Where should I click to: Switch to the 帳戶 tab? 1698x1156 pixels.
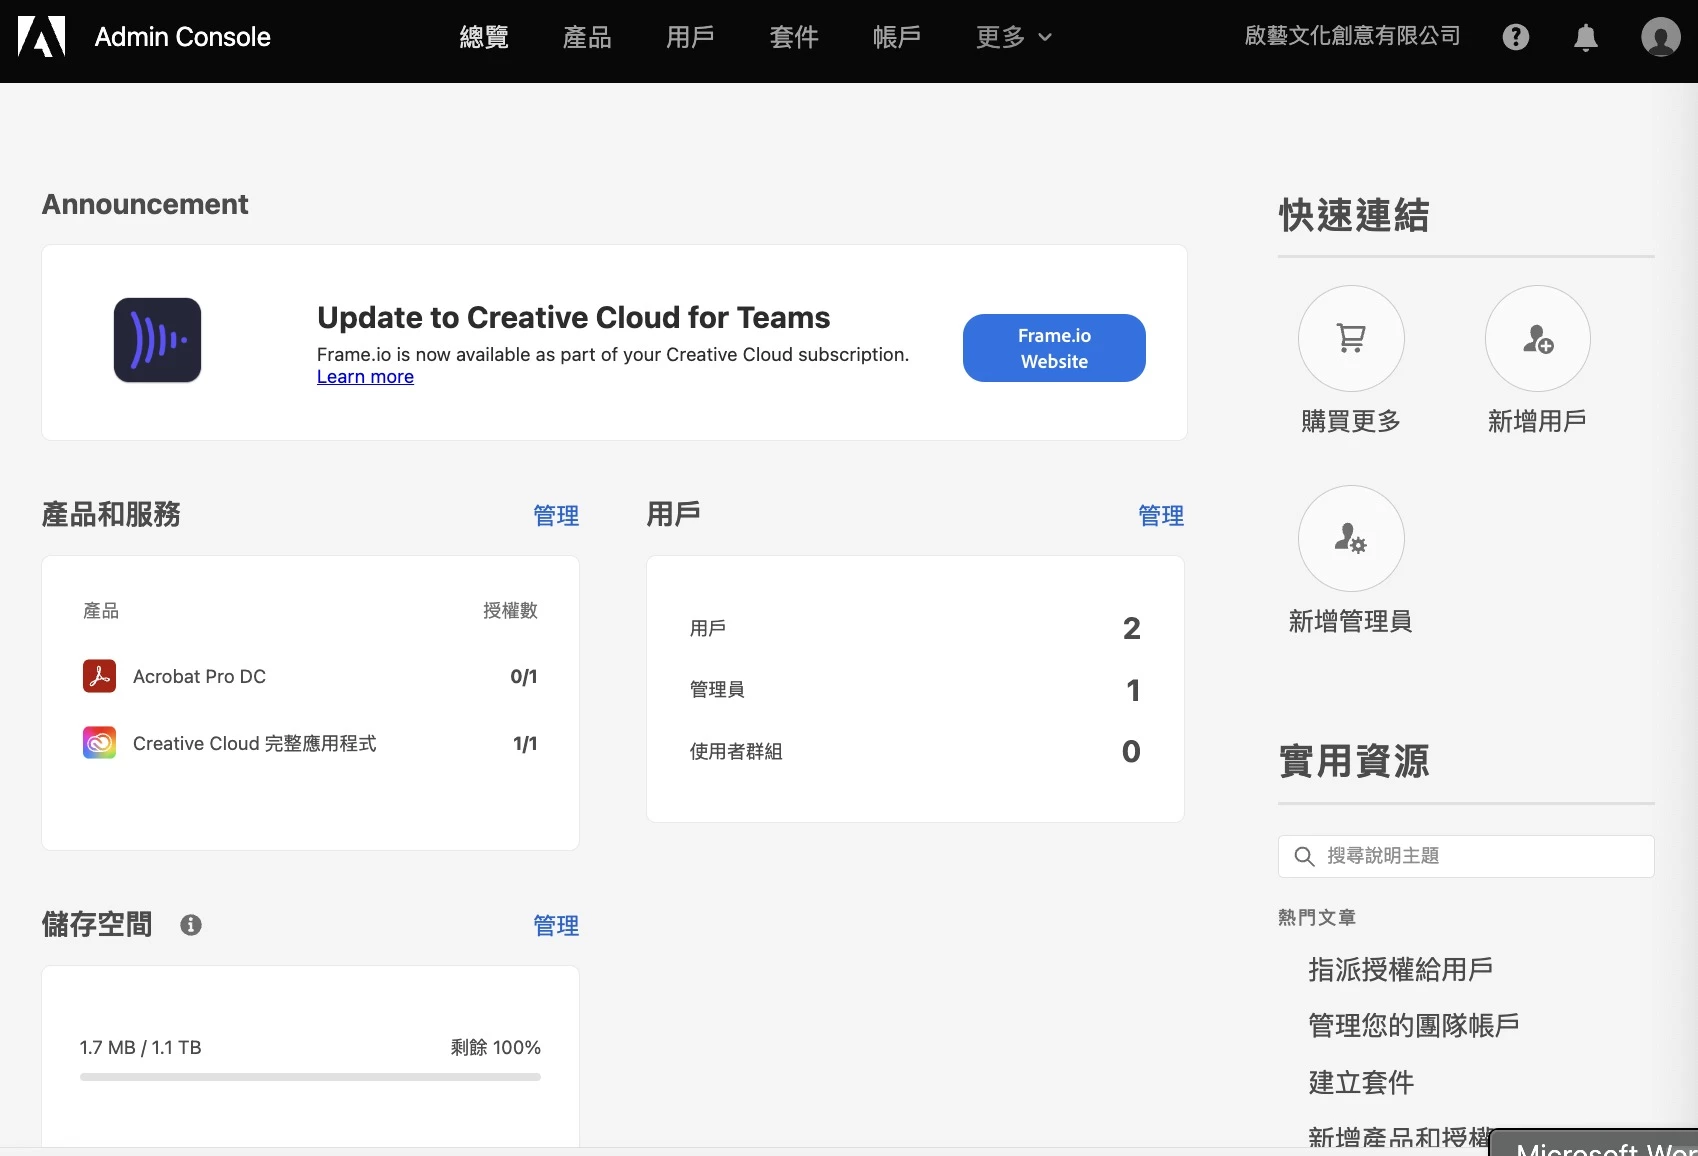coord(897,37)
